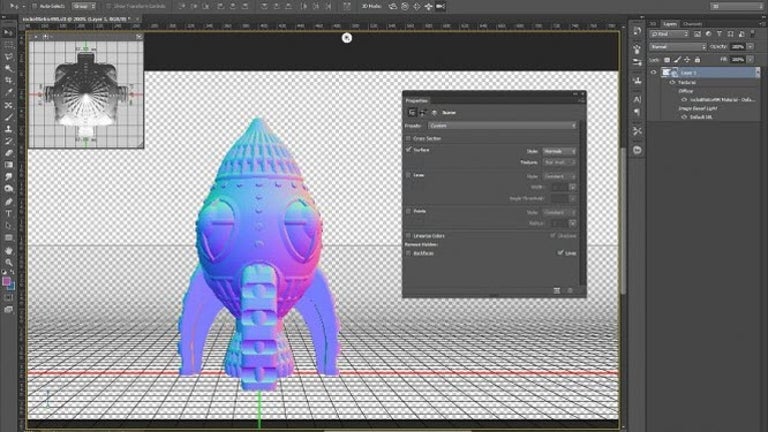Click the background color swatch
The width and height of the screenshot is (768, 432).
12,286
